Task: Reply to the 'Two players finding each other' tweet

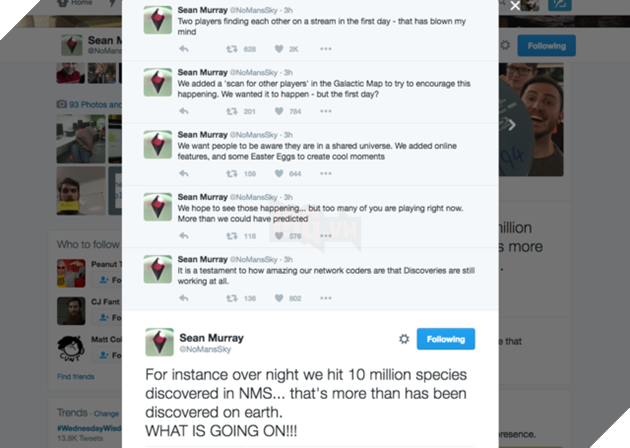Action: click(184, 48)
